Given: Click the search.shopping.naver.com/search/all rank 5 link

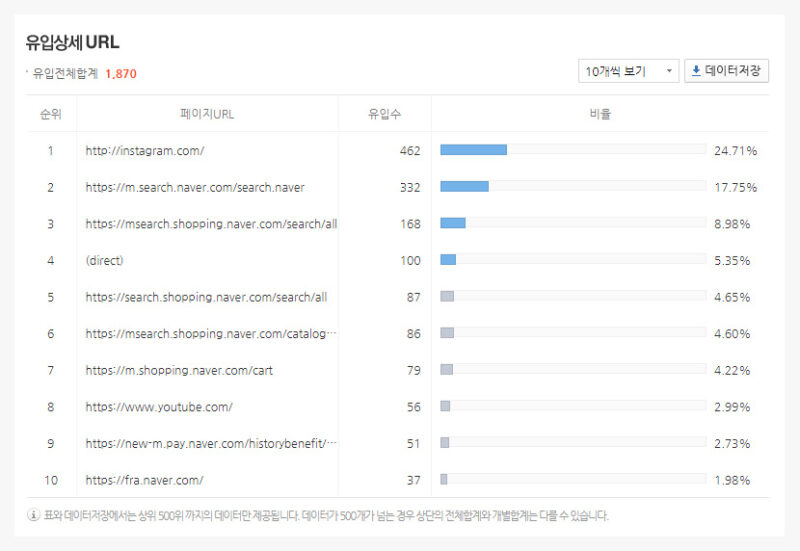Looking at the screenshot, I should click(x=206, y=297).
